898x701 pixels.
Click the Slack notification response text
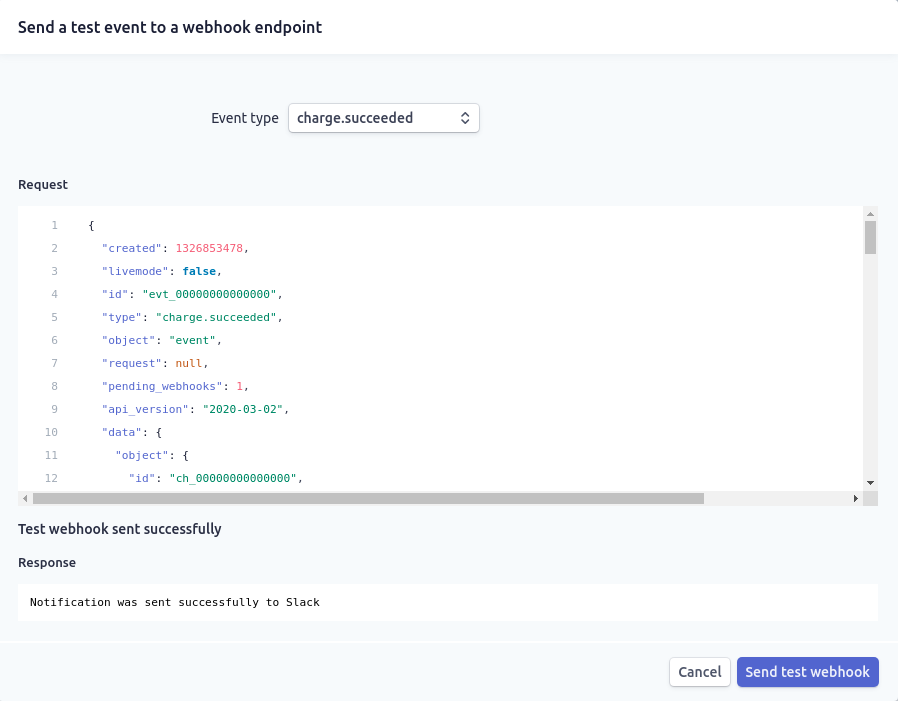(x=175, y=602)
